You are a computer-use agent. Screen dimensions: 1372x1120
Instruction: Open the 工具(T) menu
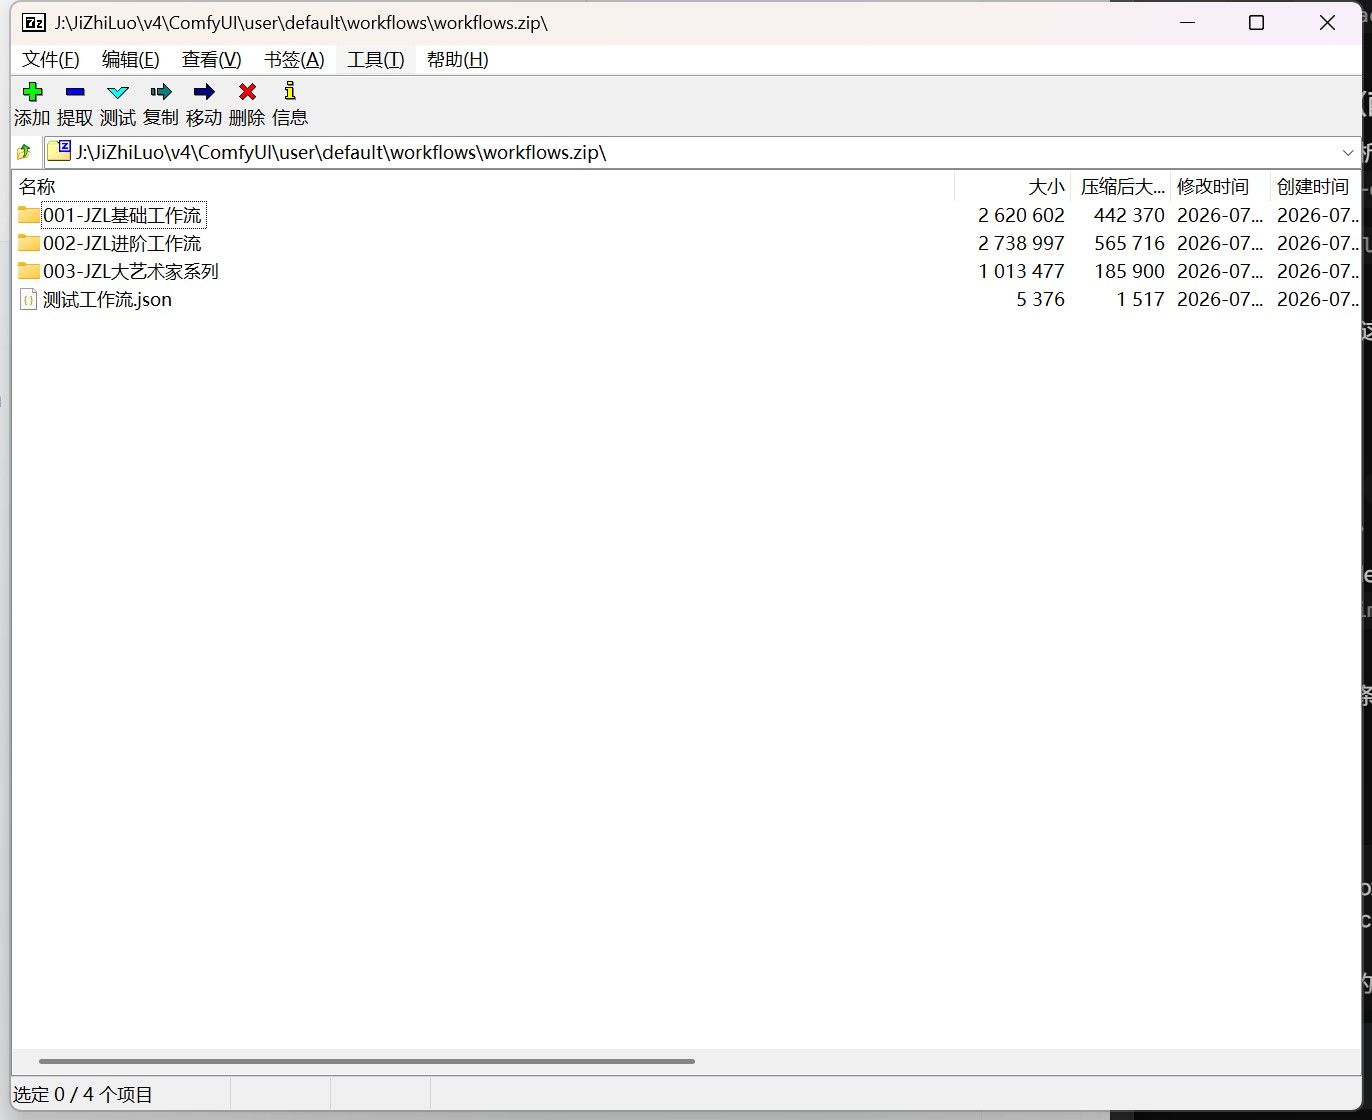[376, 59]
